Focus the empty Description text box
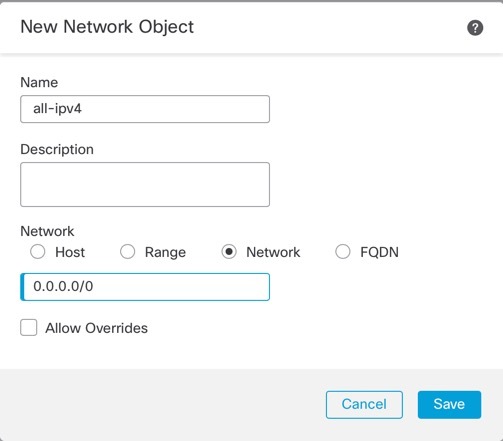Screen dimensions: 503x441 click(145, 184)
